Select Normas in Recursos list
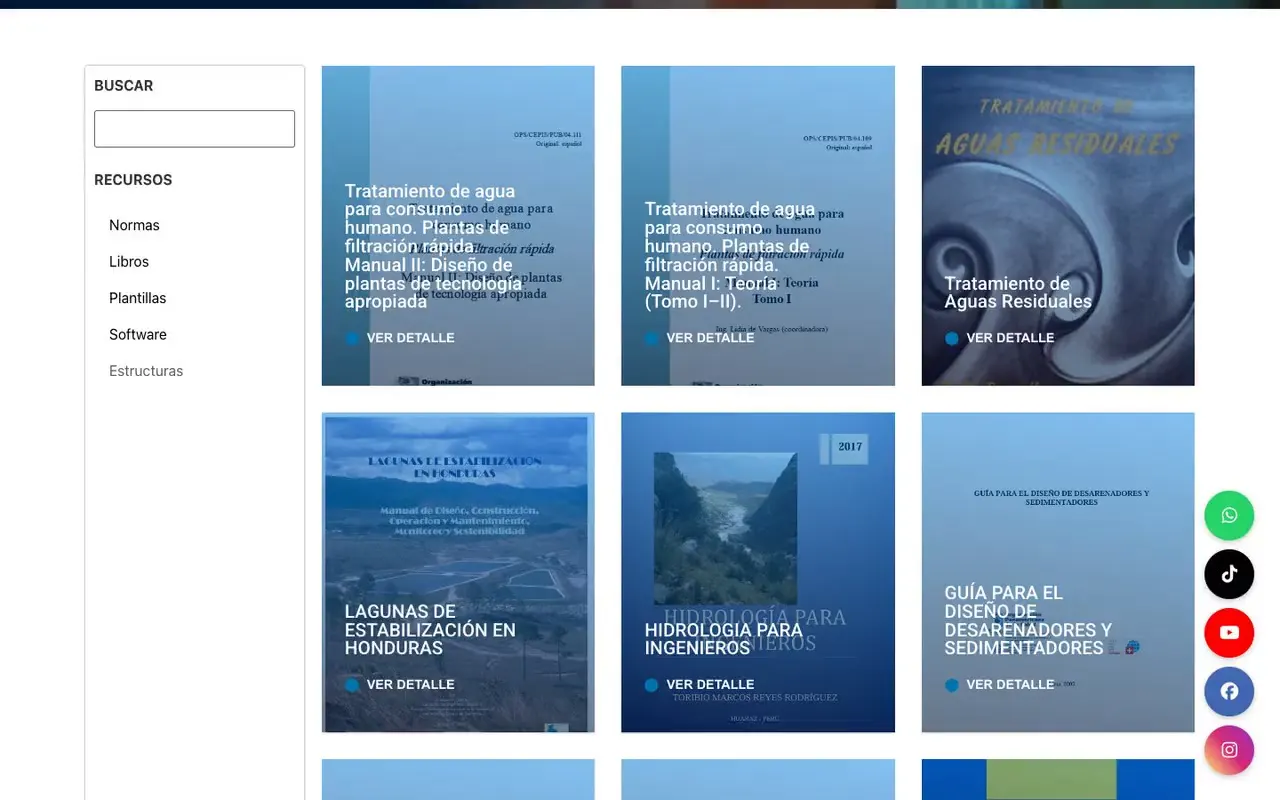Viewport: 1280px width, 800px height. [x=134, y=225]
